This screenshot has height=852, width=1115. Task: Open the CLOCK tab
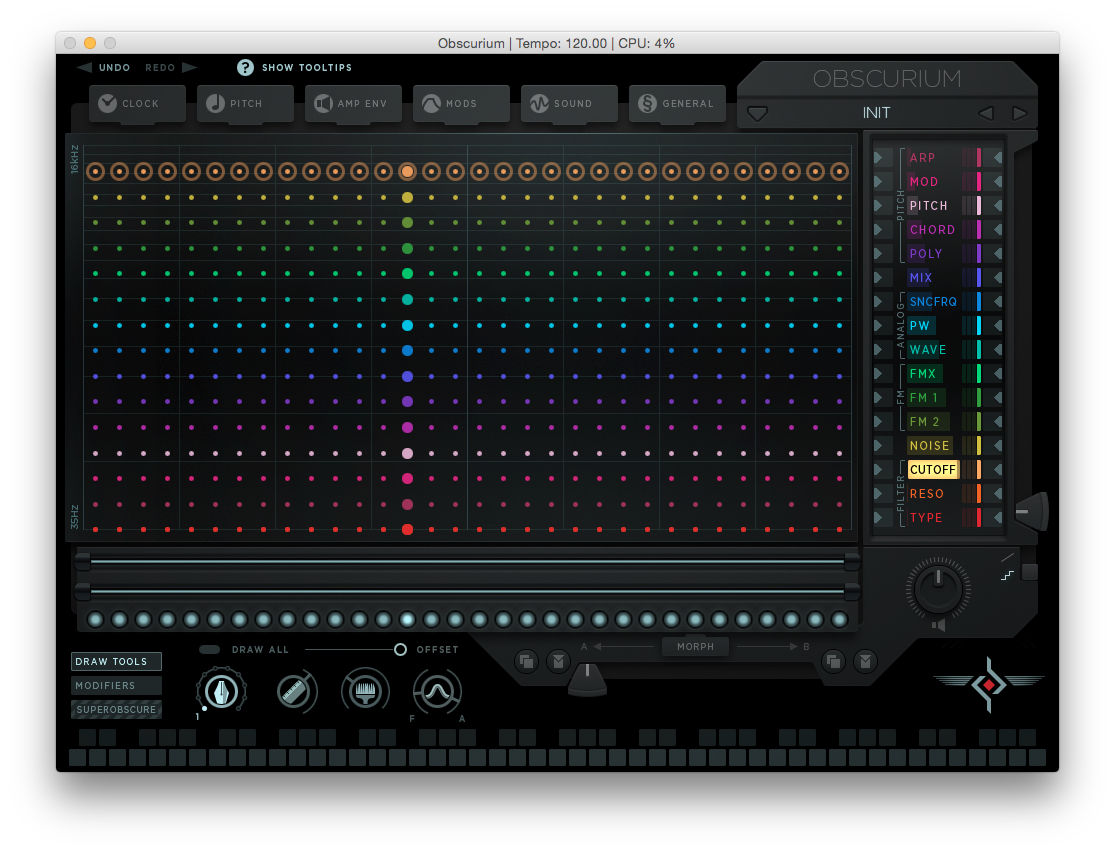pos(137,104)
